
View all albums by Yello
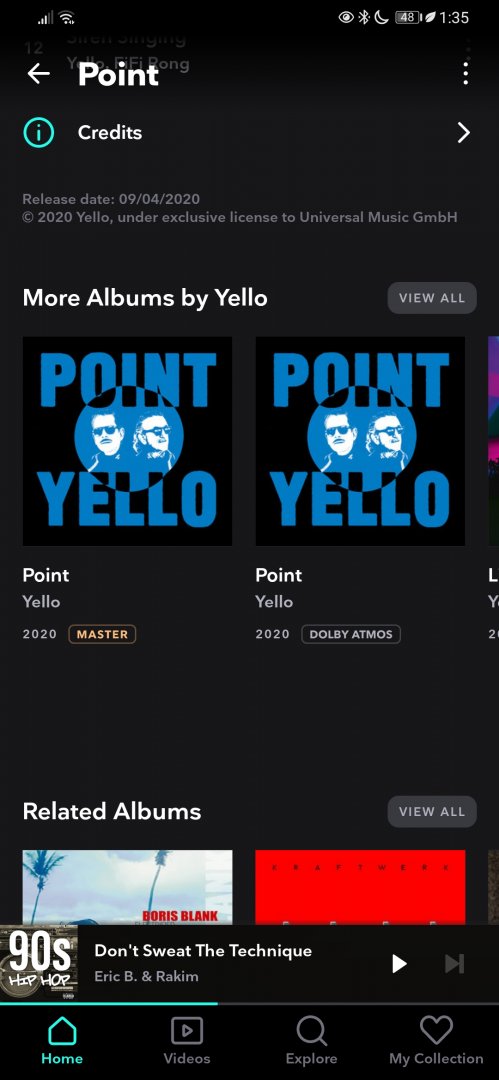pos(432,298)
